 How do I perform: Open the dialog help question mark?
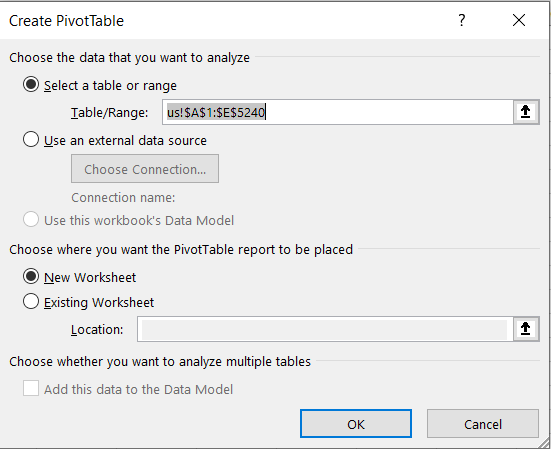(462, 20)
